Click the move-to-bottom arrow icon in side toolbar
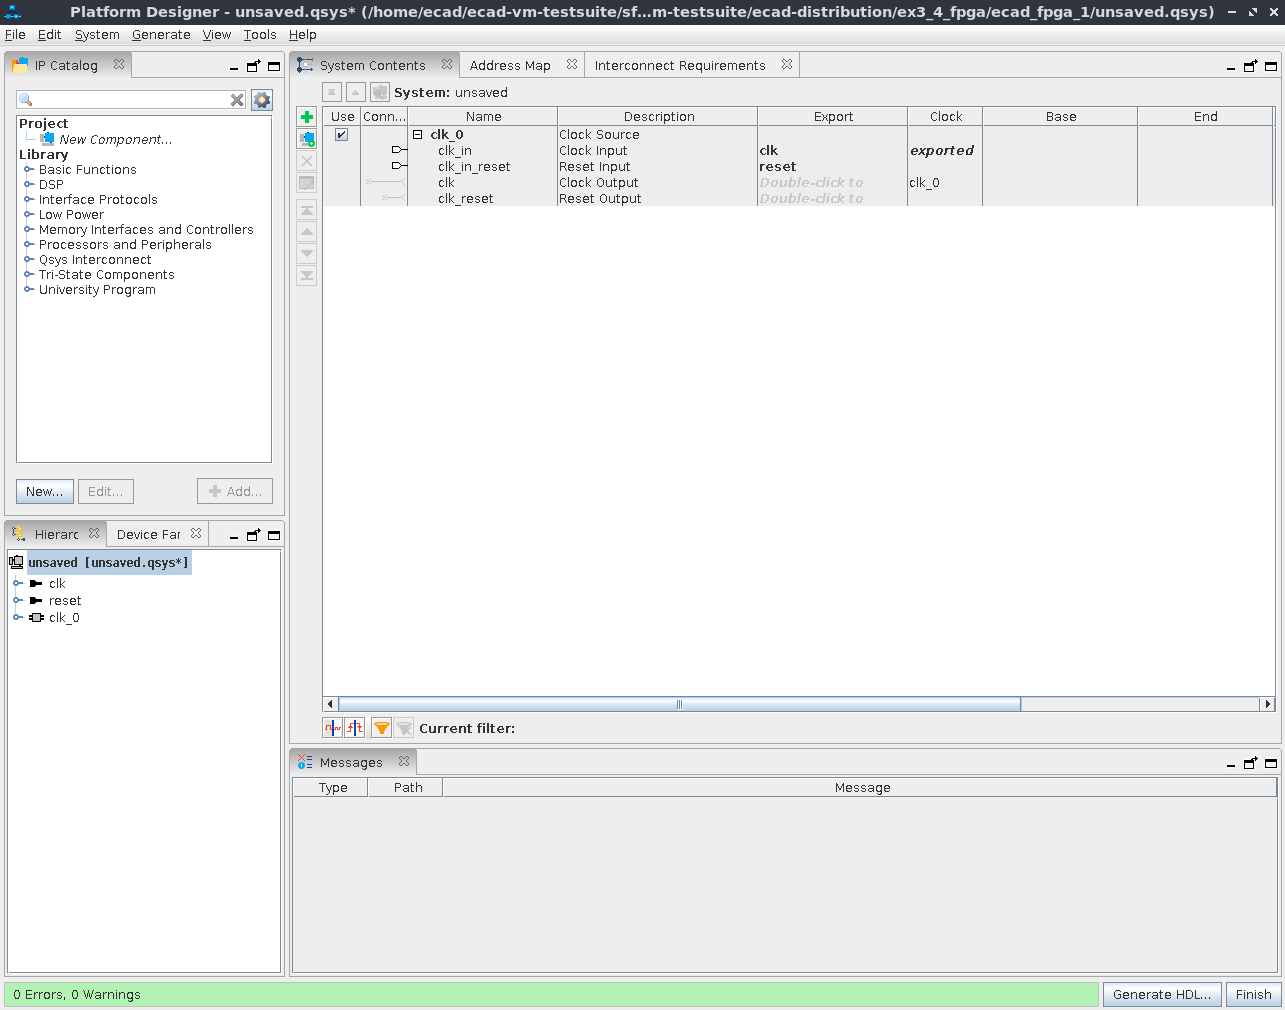 point(307,275)
